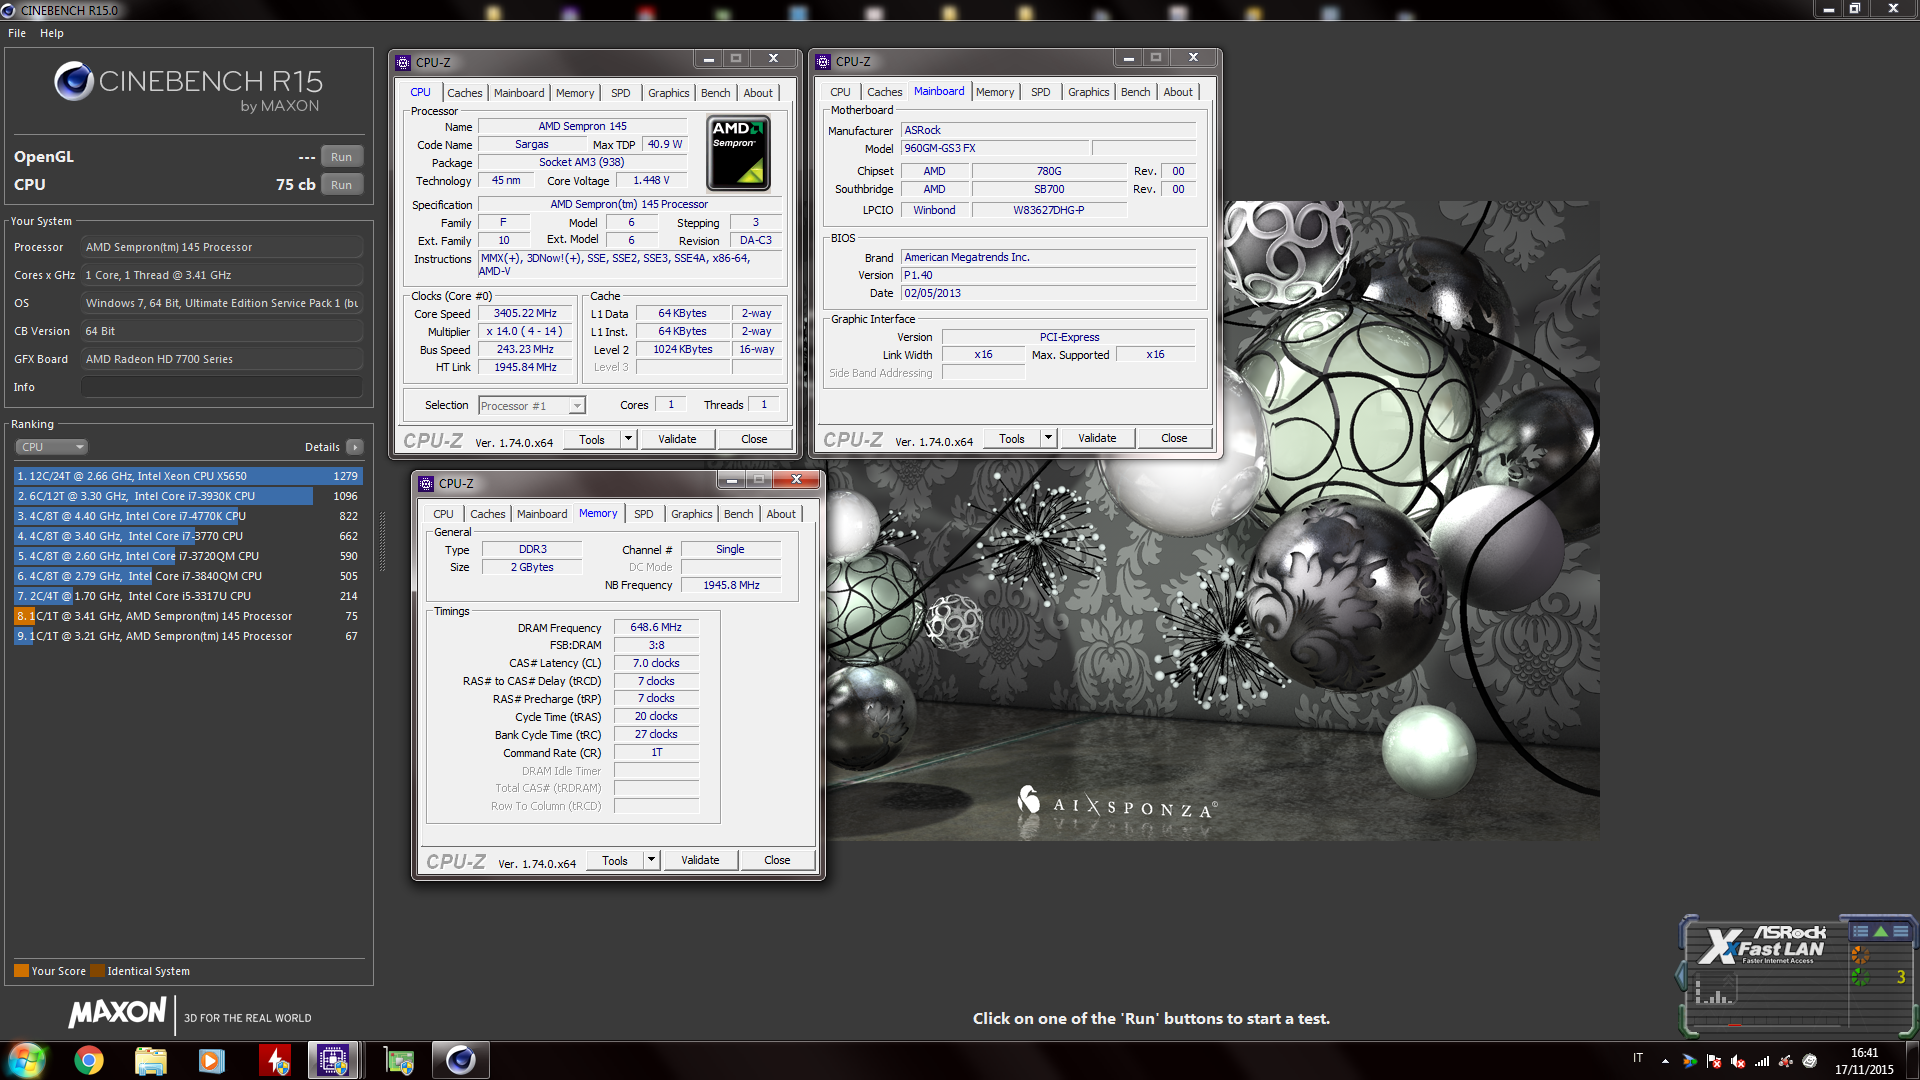
Task: Open the SPD tab in Memory window
Action: pyautogui.click(x=644, y=514)
